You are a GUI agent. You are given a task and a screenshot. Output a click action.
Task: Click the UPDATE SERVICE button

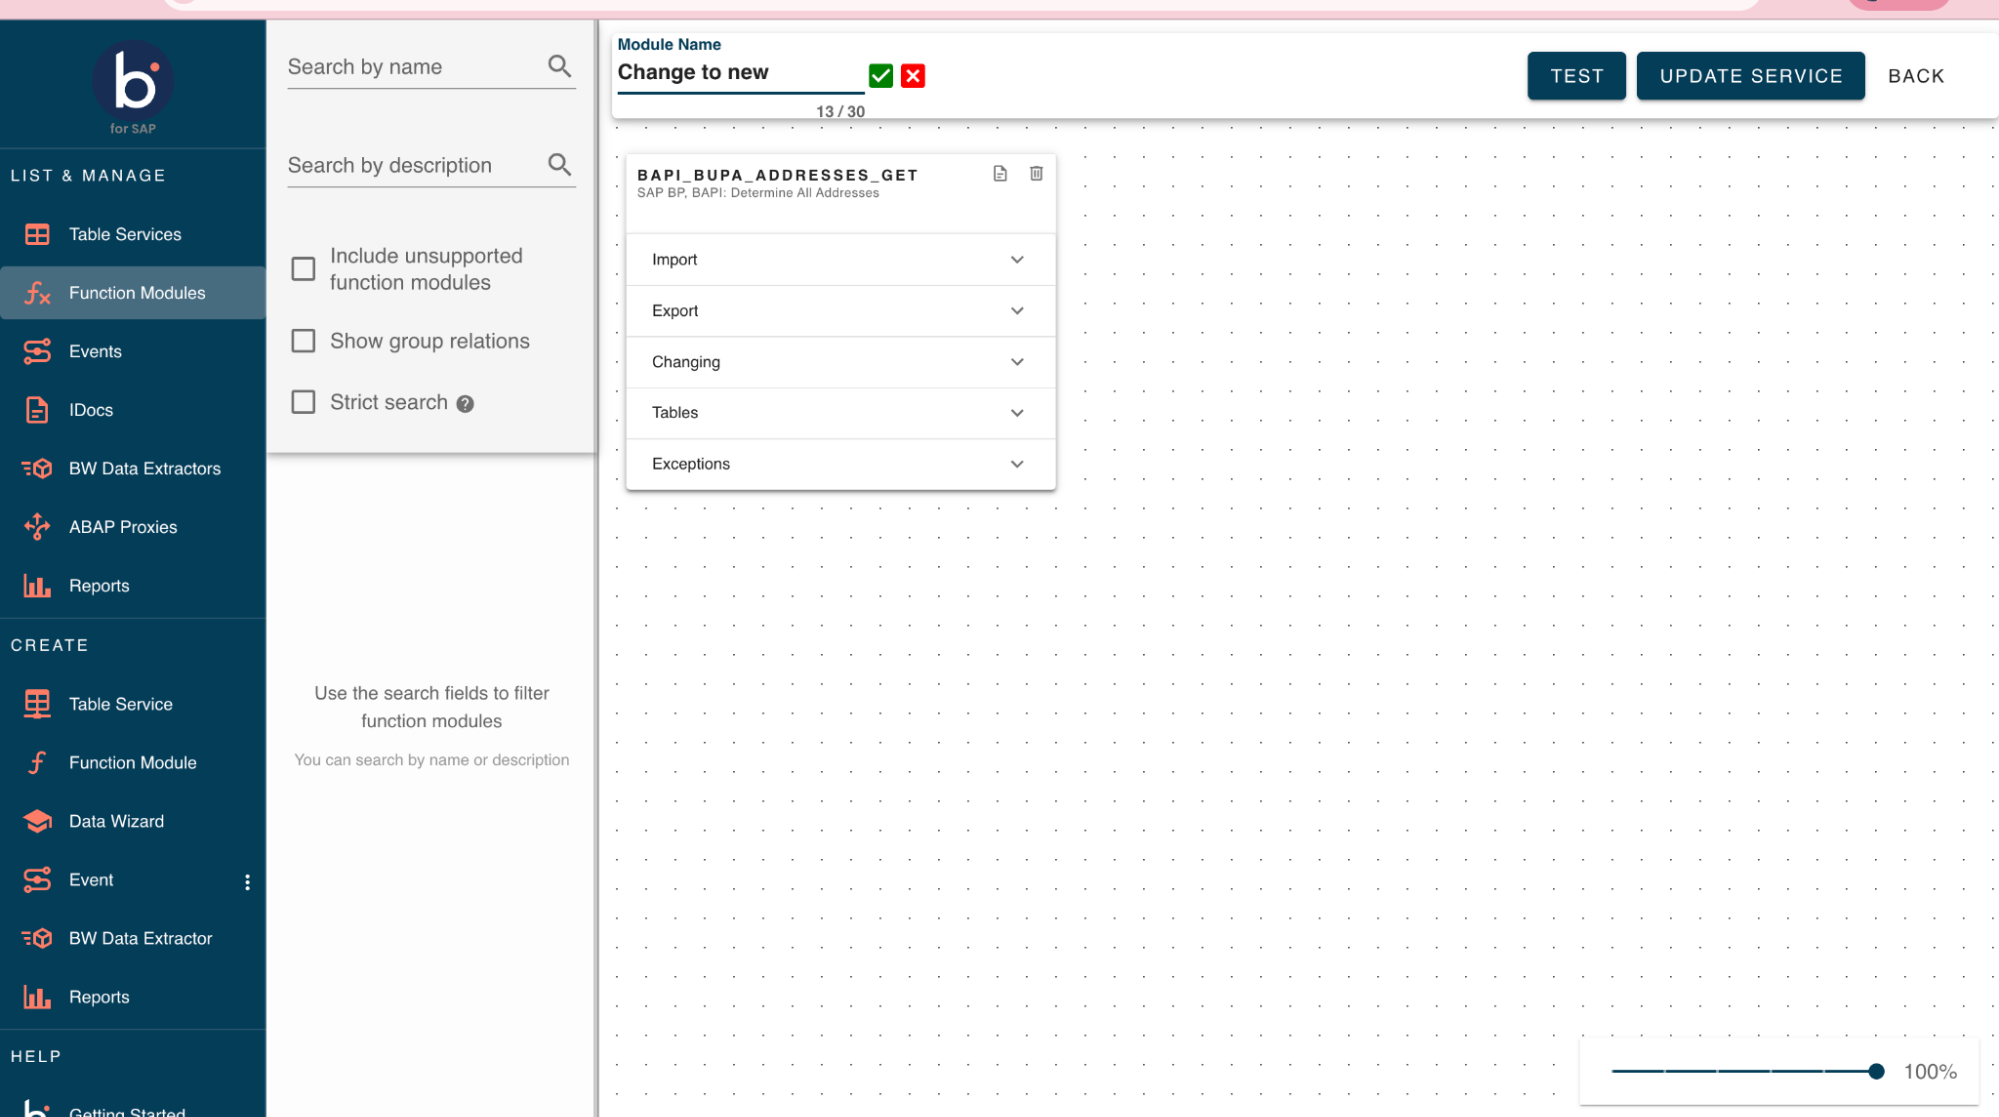tap(1750, 76)
